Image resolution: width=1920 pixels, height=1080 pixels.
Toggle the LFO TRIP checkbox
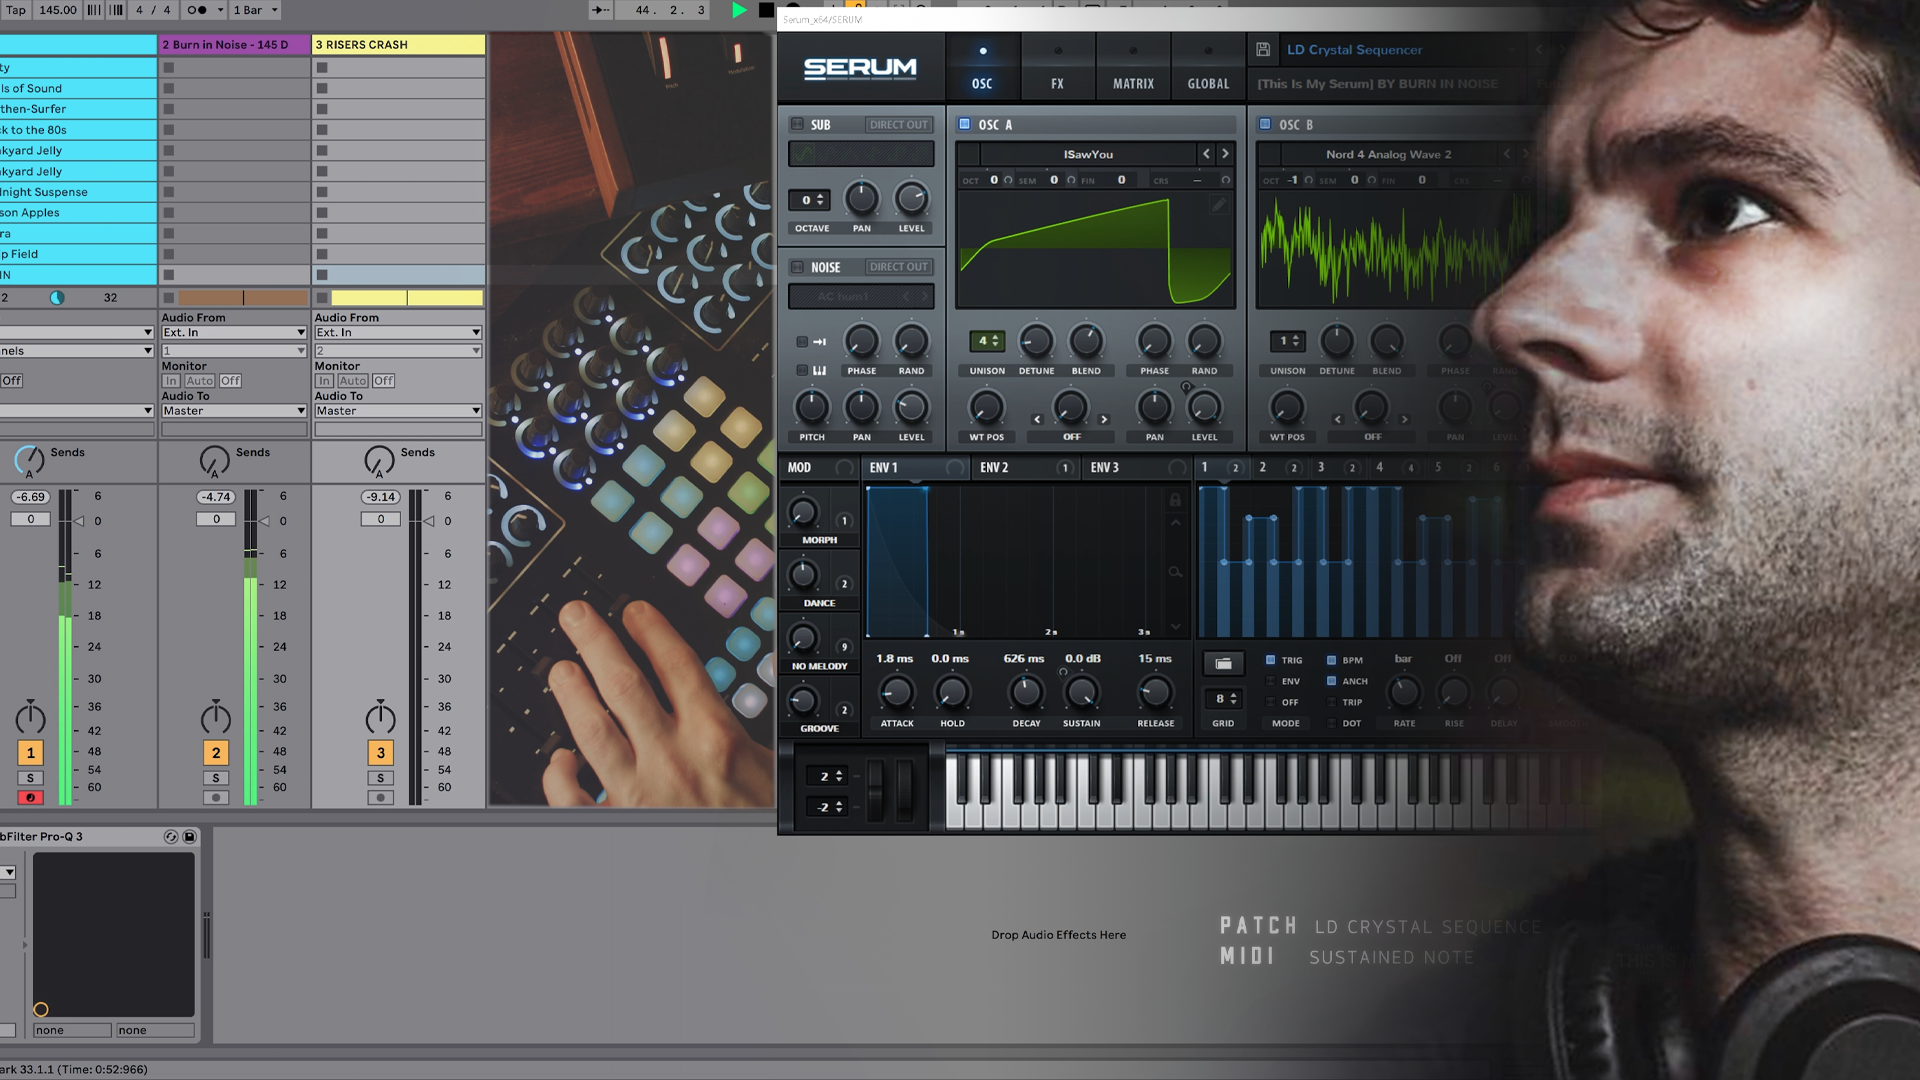tap(1332, 702)
